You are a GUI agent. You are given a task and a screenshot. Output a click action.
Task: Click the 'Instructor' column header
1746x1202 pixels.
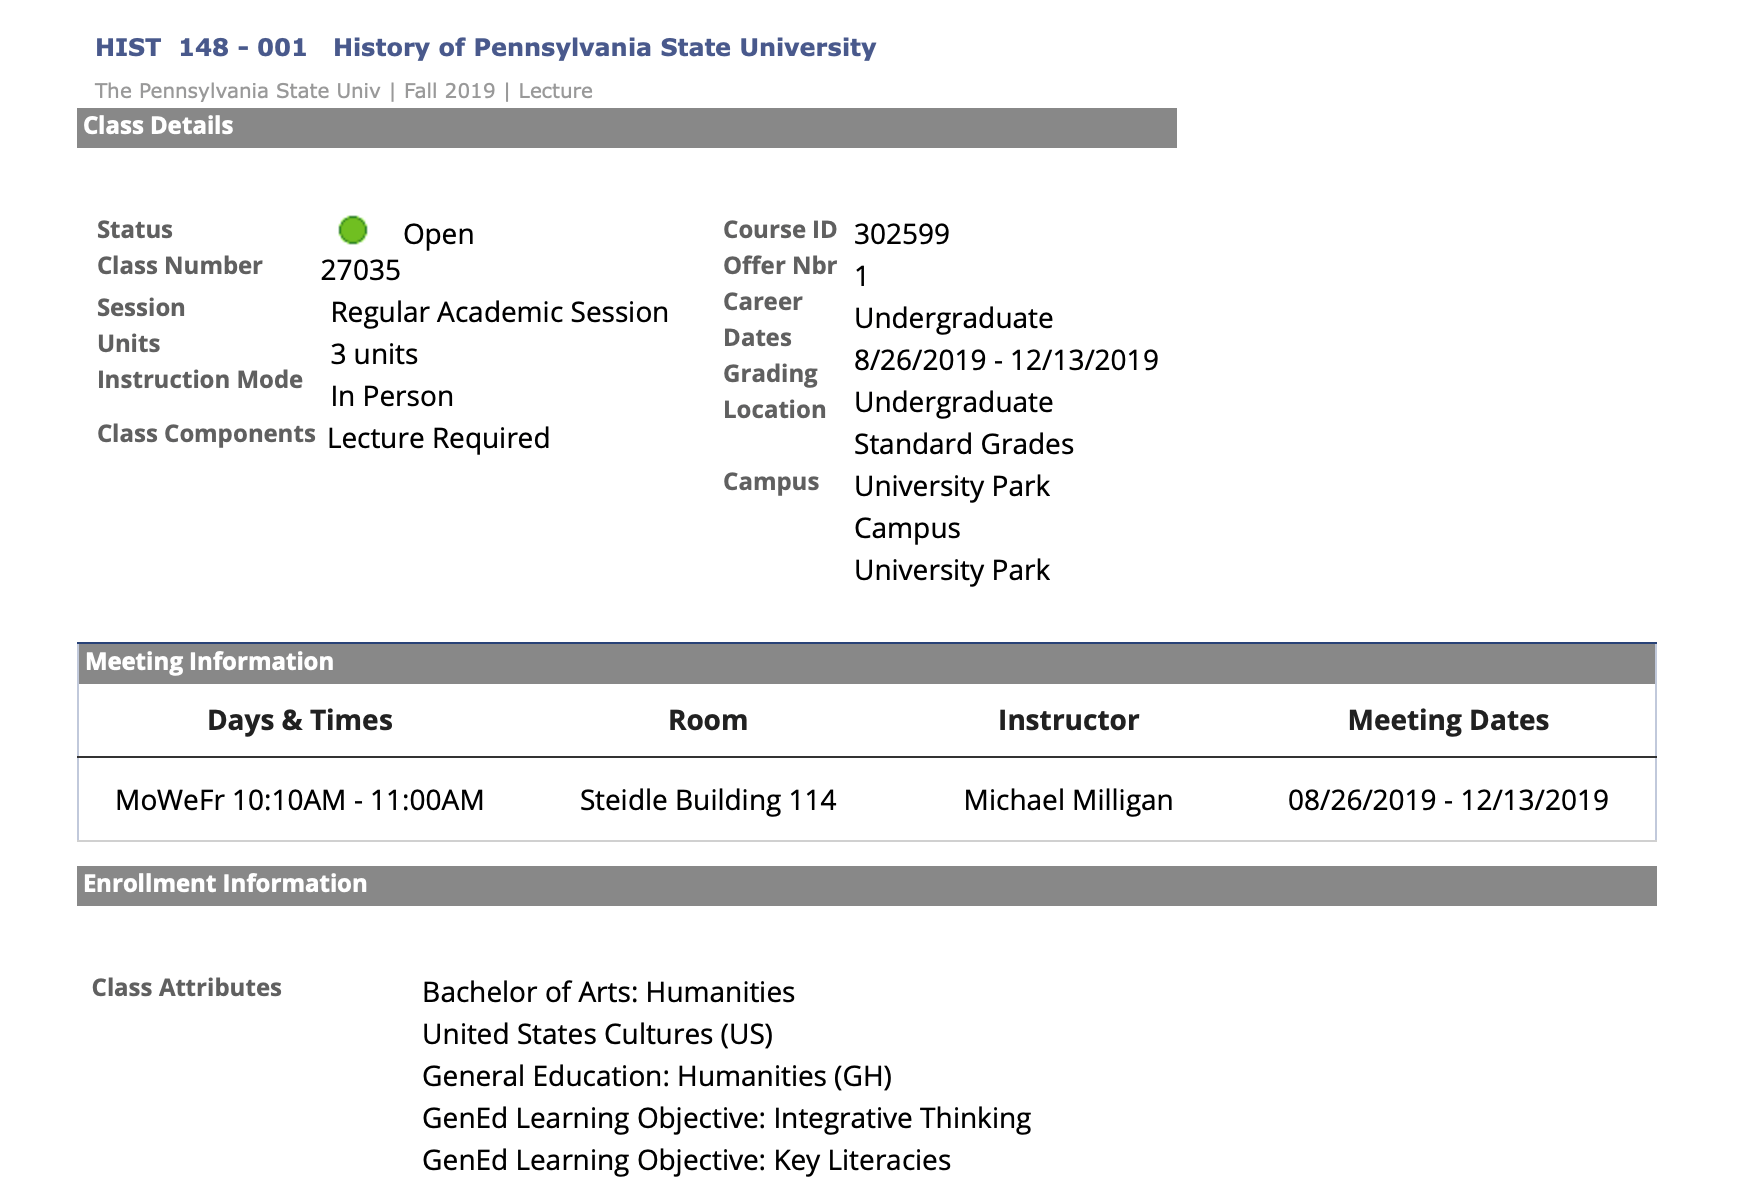(x=1068, y=721)
